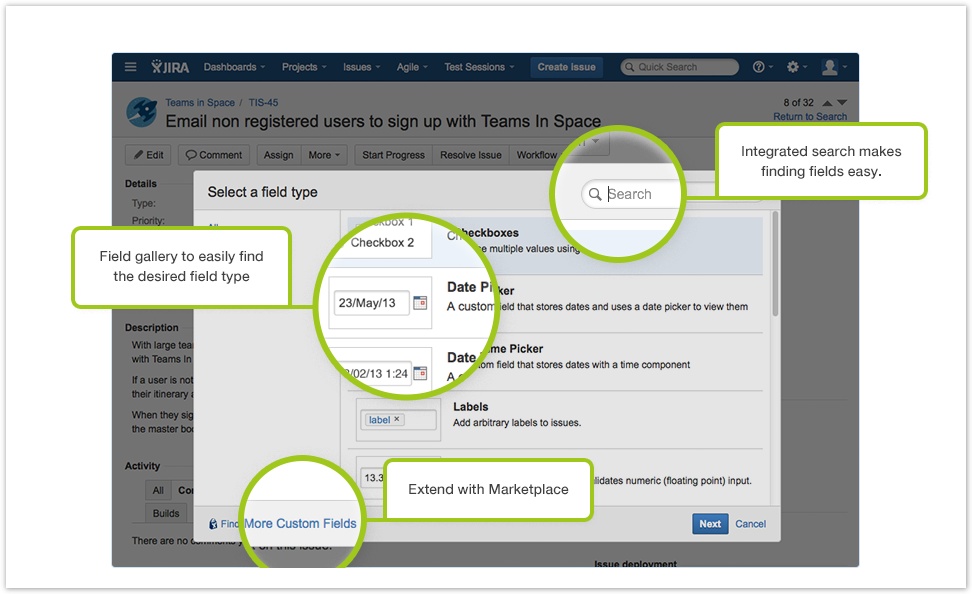This screenshot has width=972, height=594.
Task: Go to previous issue with up arrow
Action: click(827, 103)
